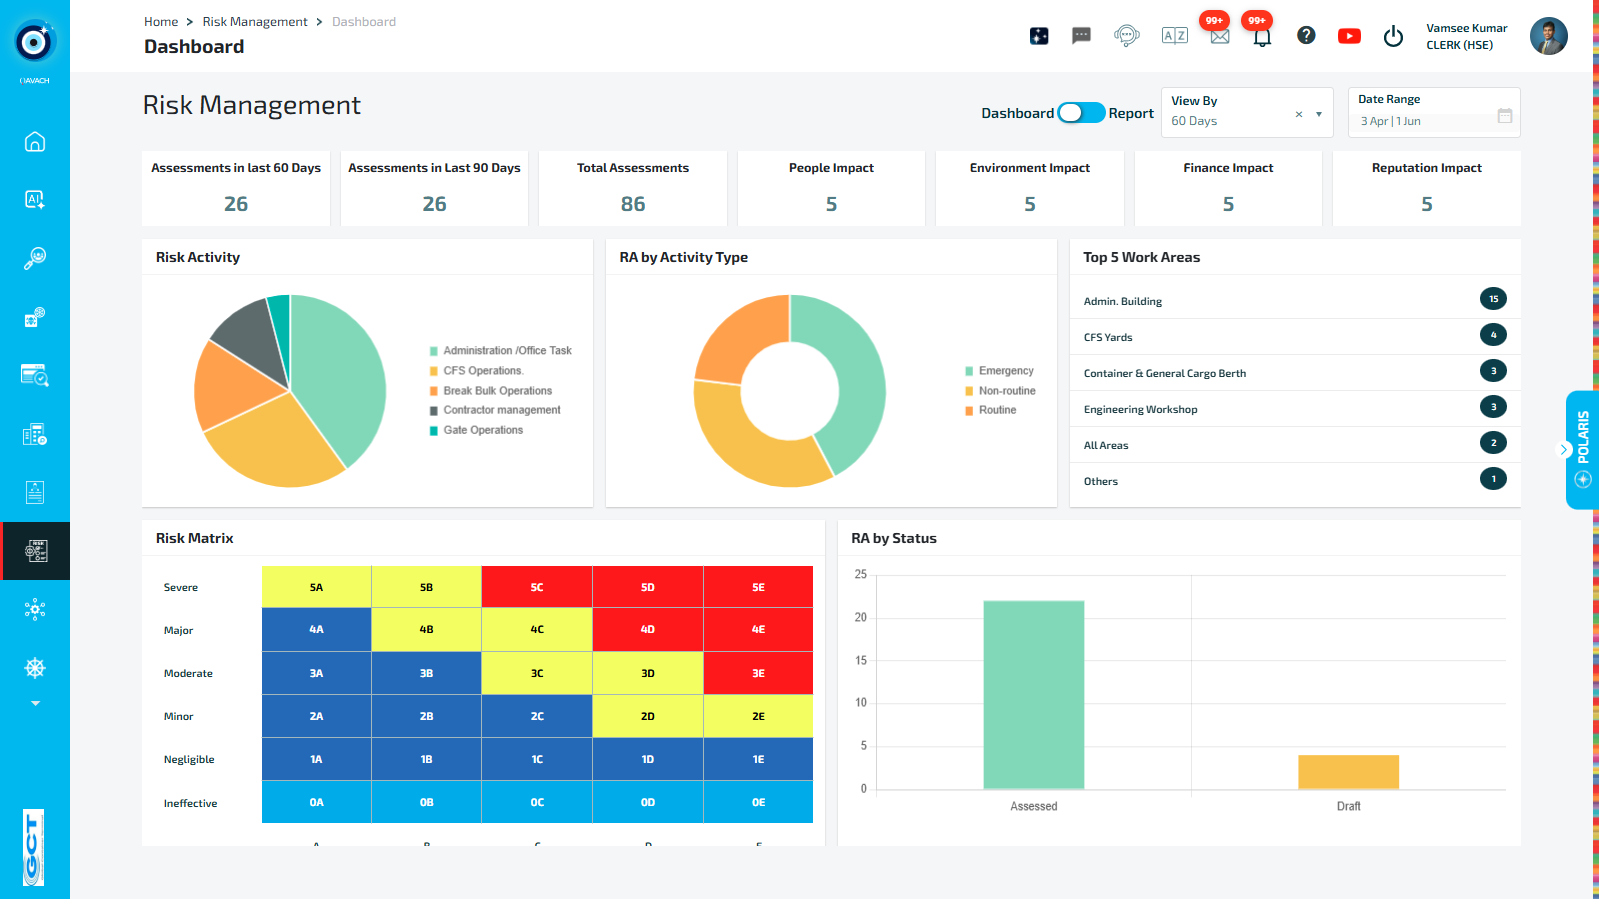The height and width of the screenshot is (899, 1599).
Task: Click the People Impact card
Action: 831,189
